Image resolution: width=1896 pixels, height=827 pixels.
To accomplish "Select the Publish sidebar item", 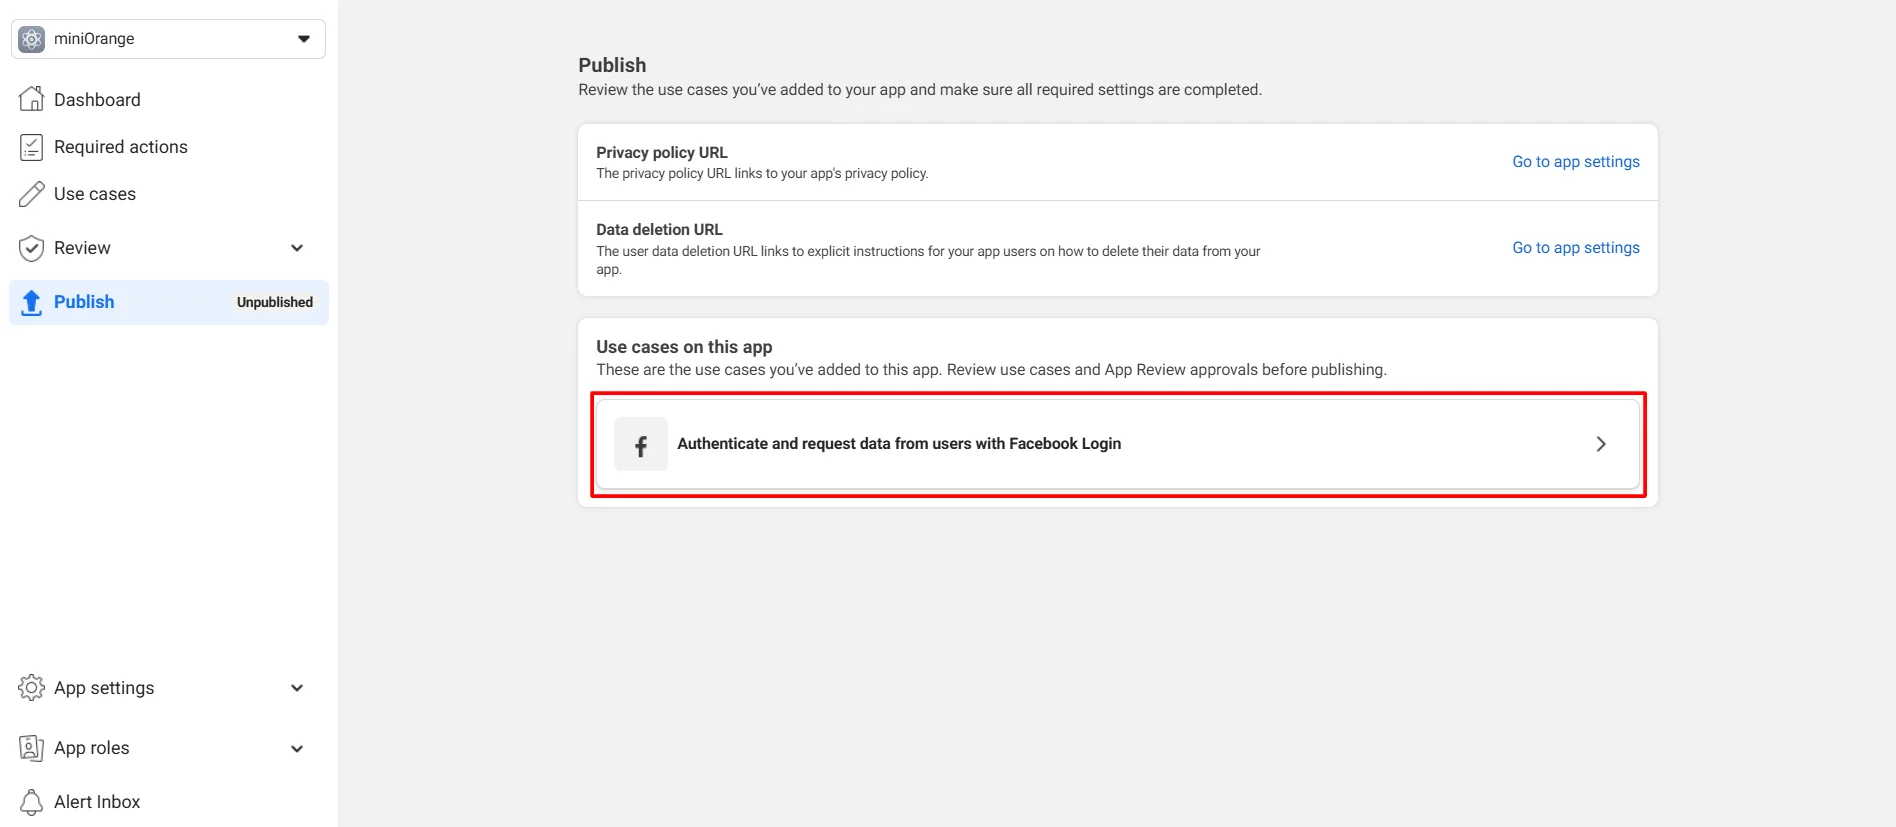I will tap(168, 302).
